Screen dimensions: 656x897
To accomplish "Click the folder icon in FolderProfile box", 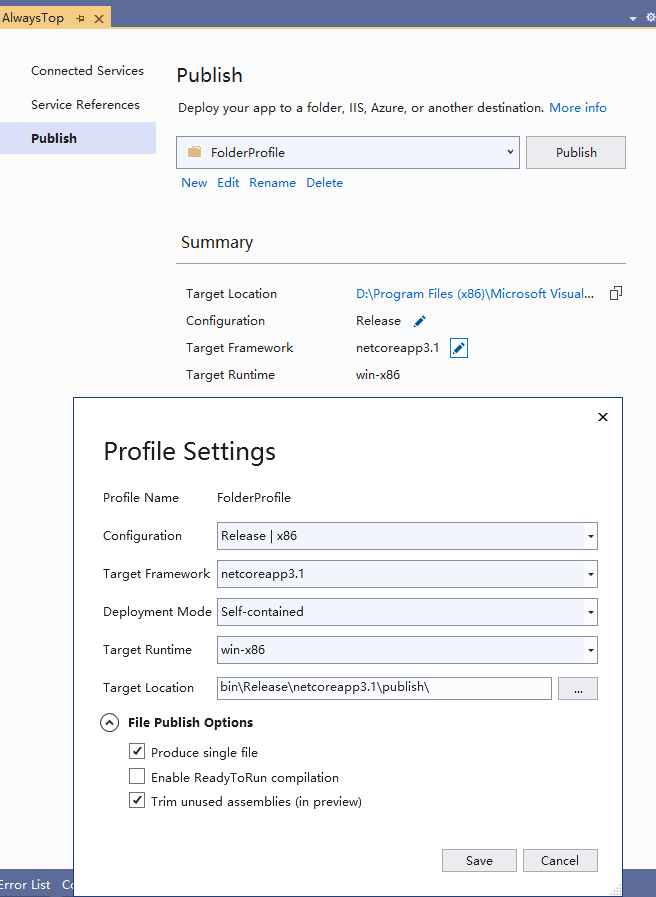I will click(x=194, y=152).
